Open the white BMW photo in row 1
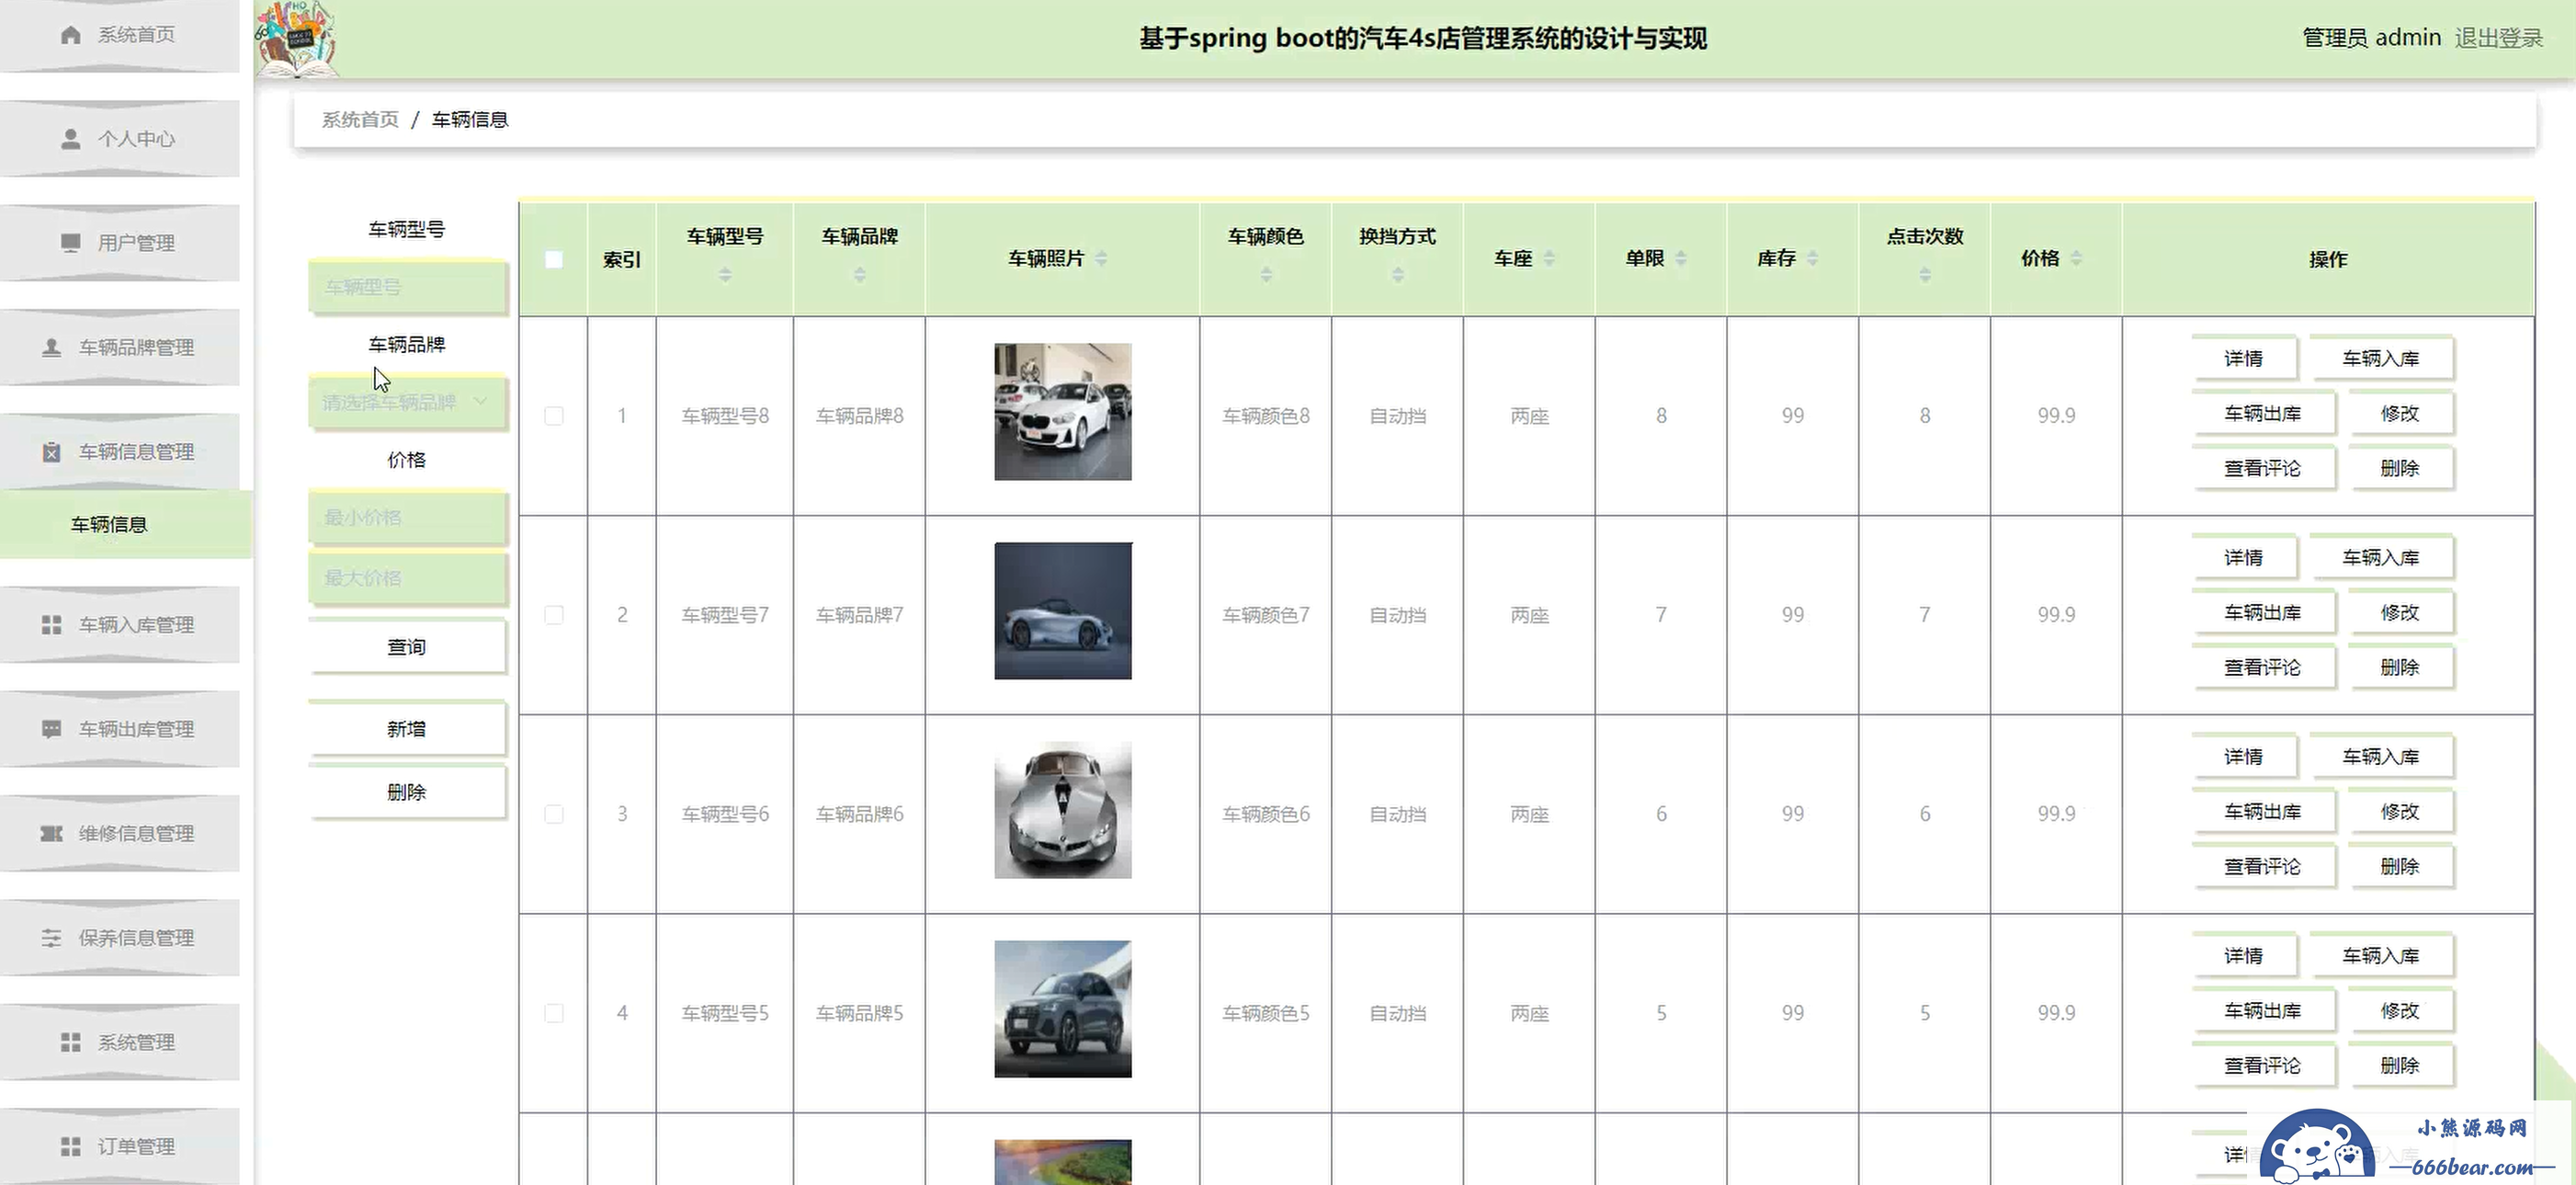Image resolution: width=2576 pixels, height=1185 pixels. [x=1063, y=412]
